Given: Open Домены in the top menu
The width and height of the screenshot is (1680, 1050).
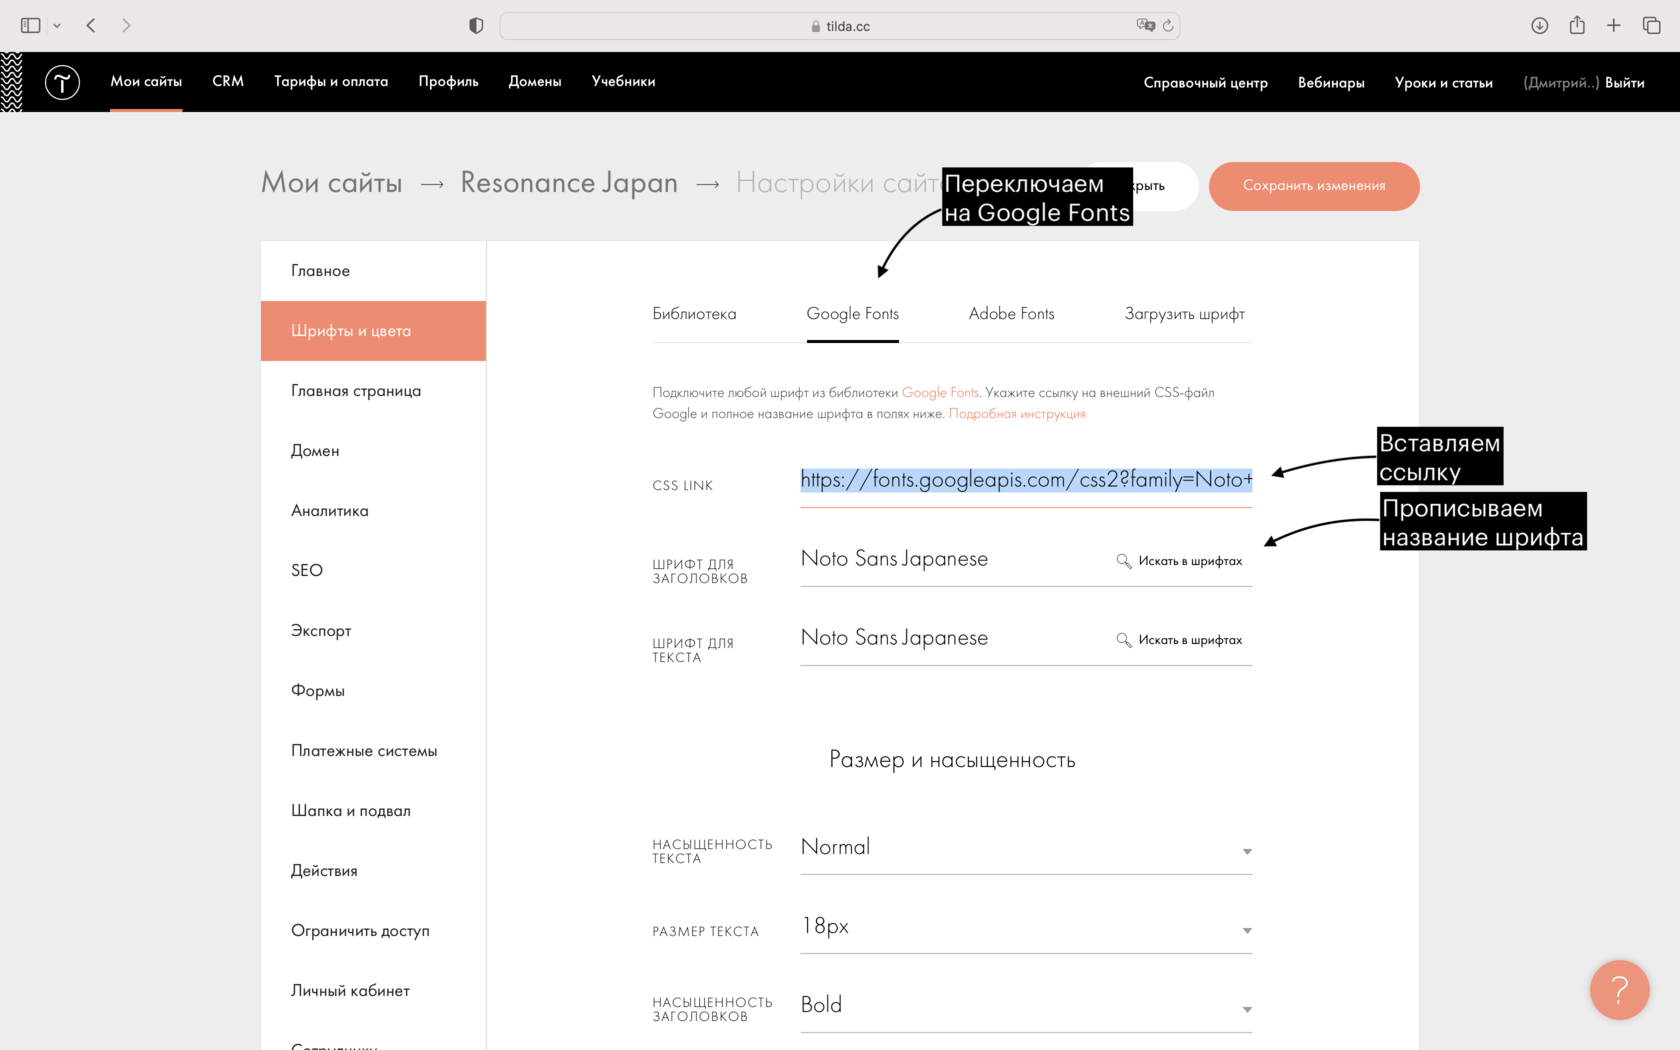Looking at the screenshot, I should click(x=535, y=81).
